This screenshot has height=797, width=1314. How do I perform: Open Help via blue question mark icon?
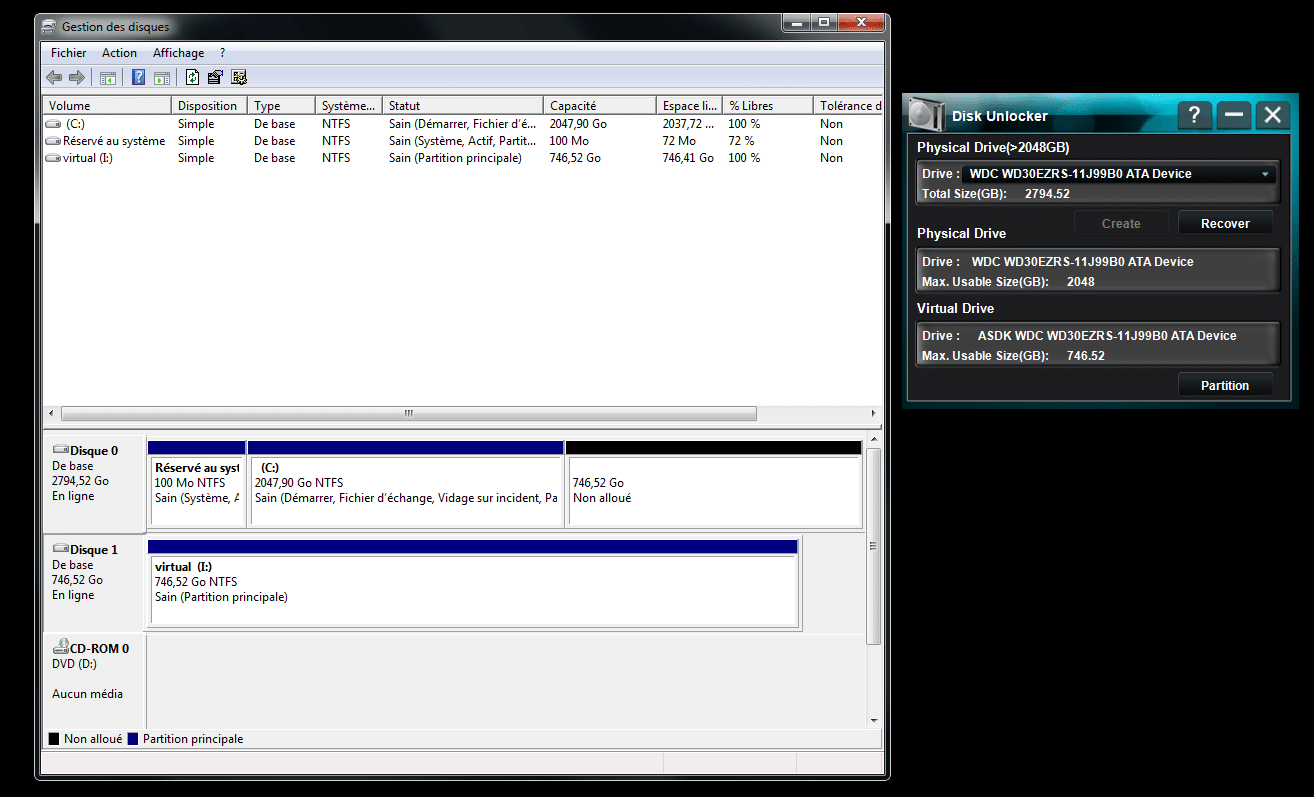(139, 77)
